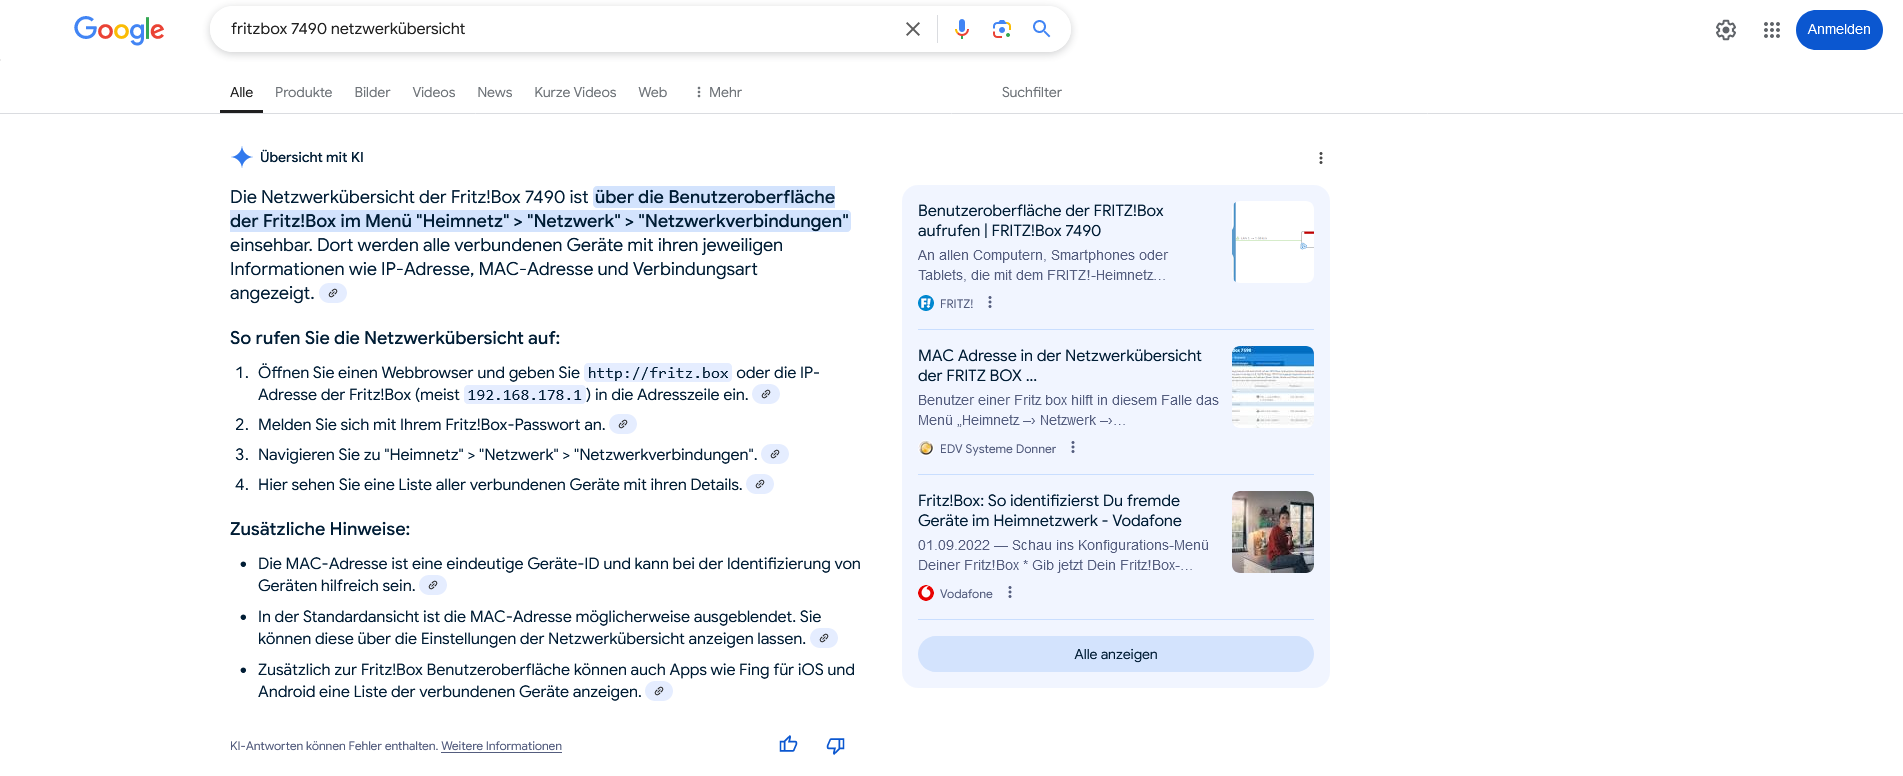Click source link icon after 'ihren Details.'
1903x776 pixels.
[760, 484]
